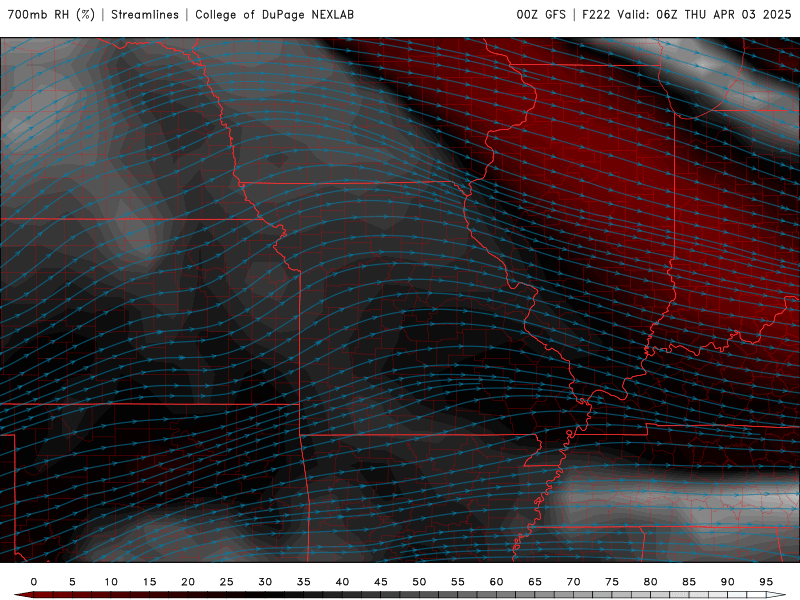Click the colorbar label "70"
Viewport: 800px width, 600px height.
coord(573,582)
